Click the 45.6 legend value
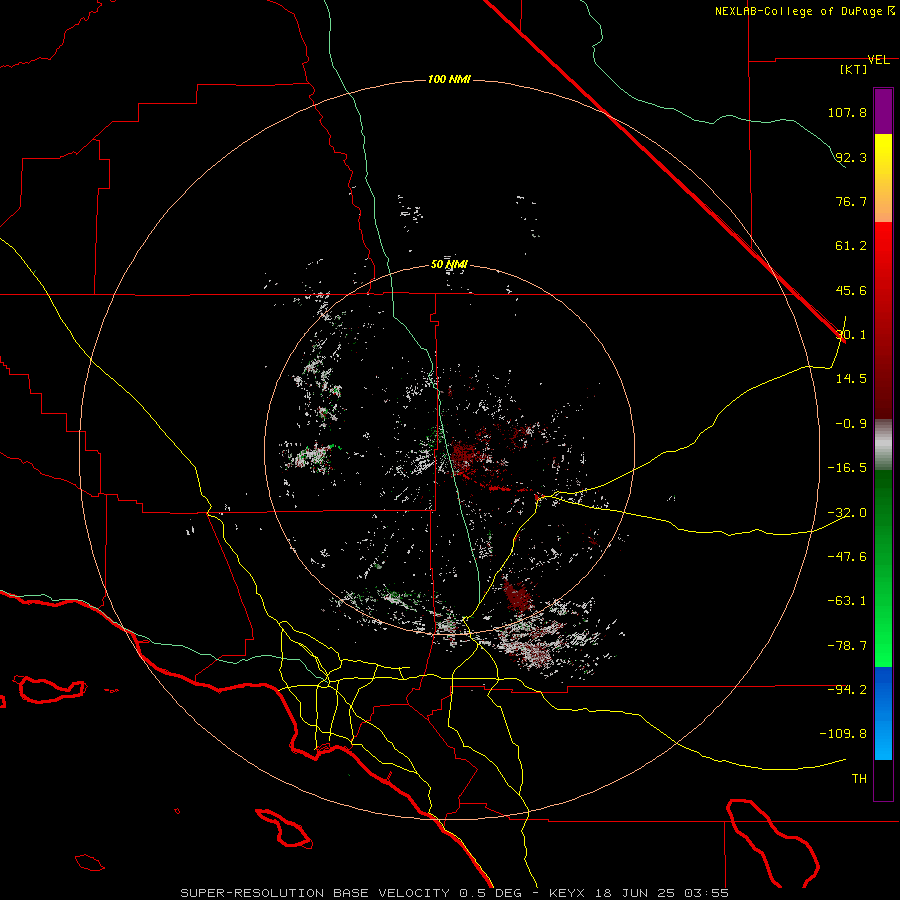Viewport: 900px width, 900px height. [851, 290]
